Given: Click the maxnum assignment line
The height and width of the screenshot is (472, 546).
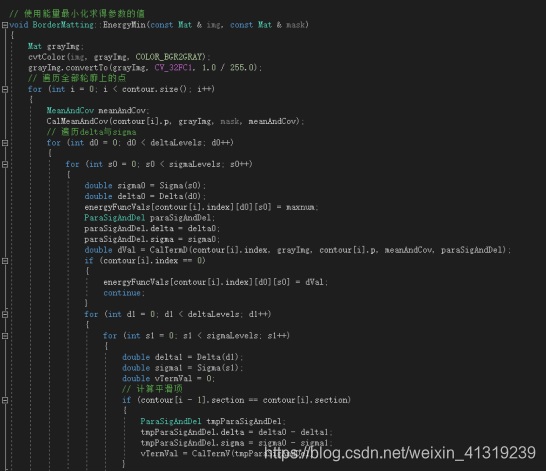Looking at the screenshot, I should click(x=201, y=207).
